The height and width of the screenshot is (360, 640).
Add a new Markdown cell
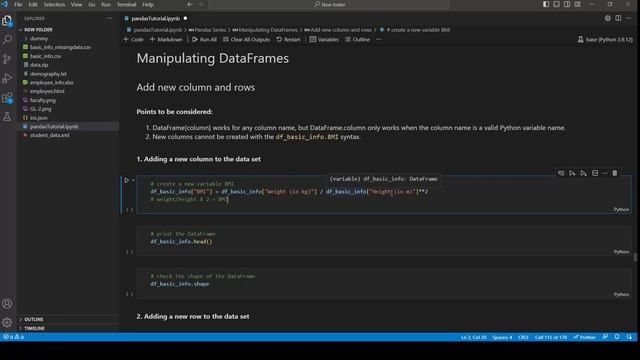click(x=166, y=40)
